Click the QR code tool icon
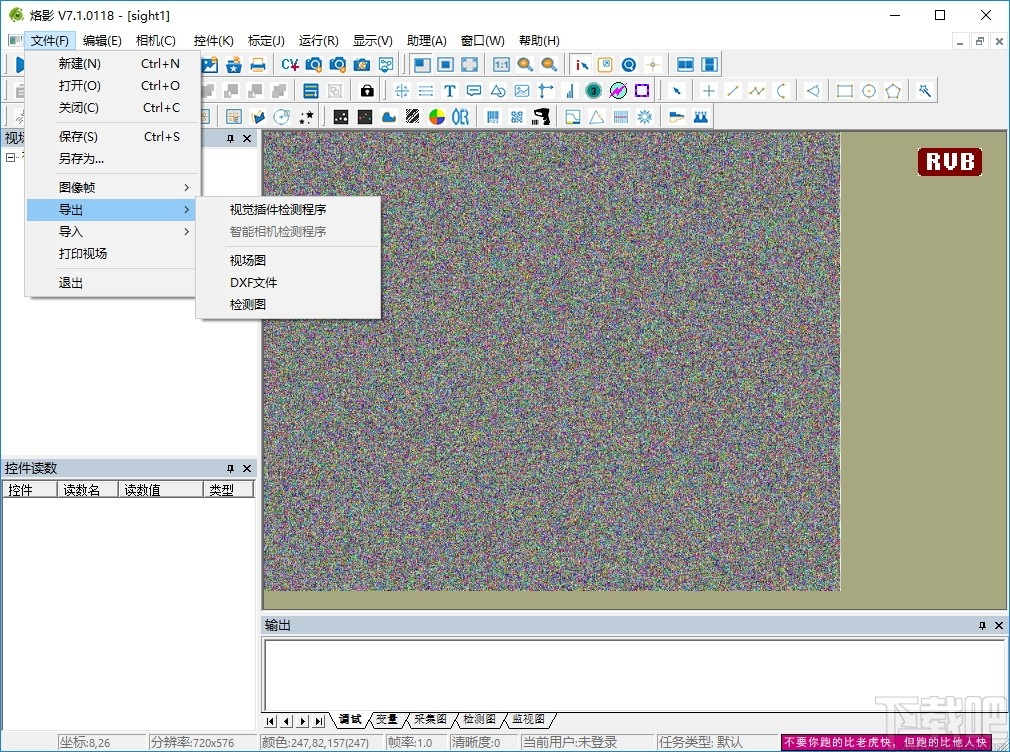The image size is (1010, 752). coord(517,117)
